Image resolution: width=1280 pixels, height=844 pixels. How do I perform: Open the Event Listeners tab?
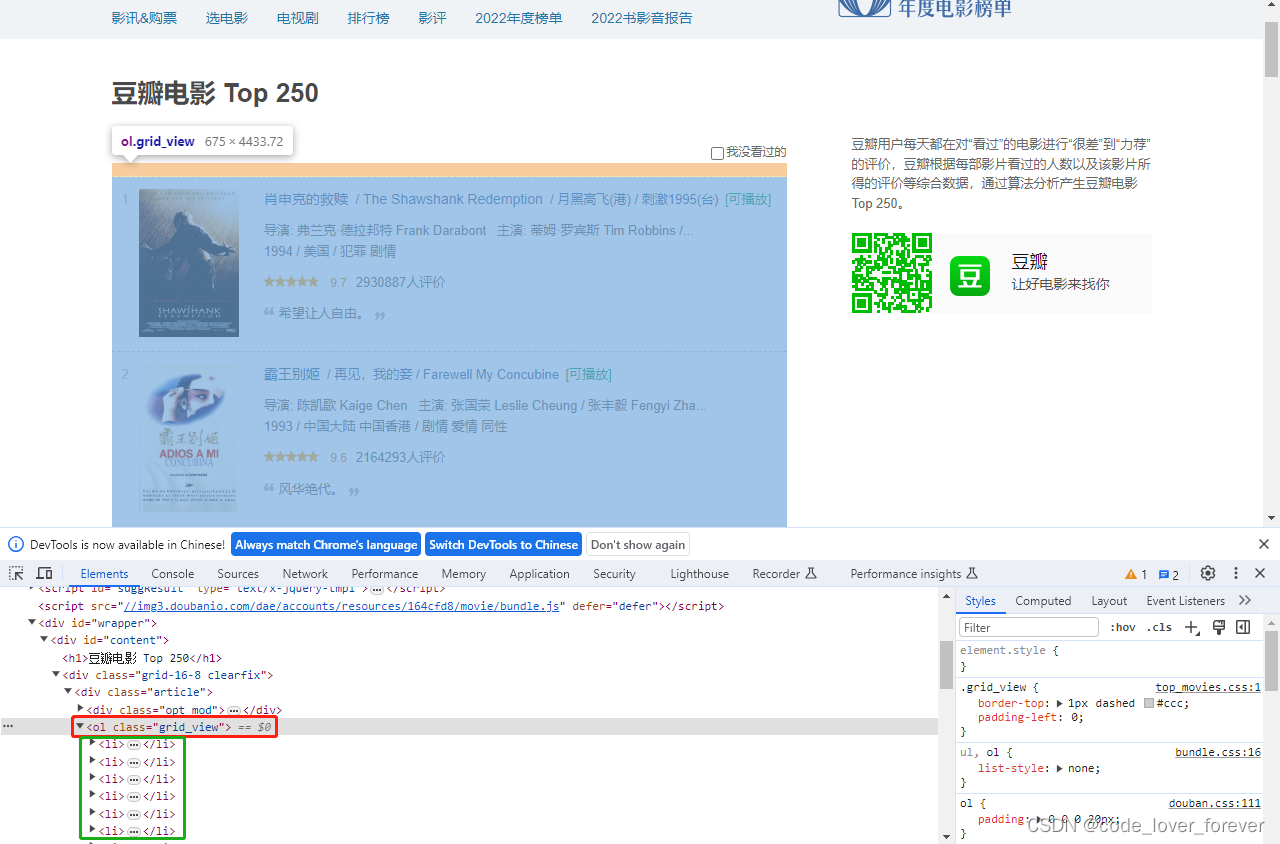(x=1186, y=600)
